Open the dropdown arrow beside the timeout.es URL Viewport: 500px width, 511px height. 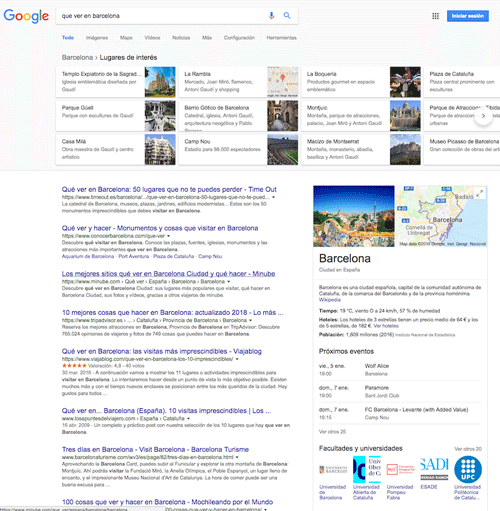[x=274, y=197]
